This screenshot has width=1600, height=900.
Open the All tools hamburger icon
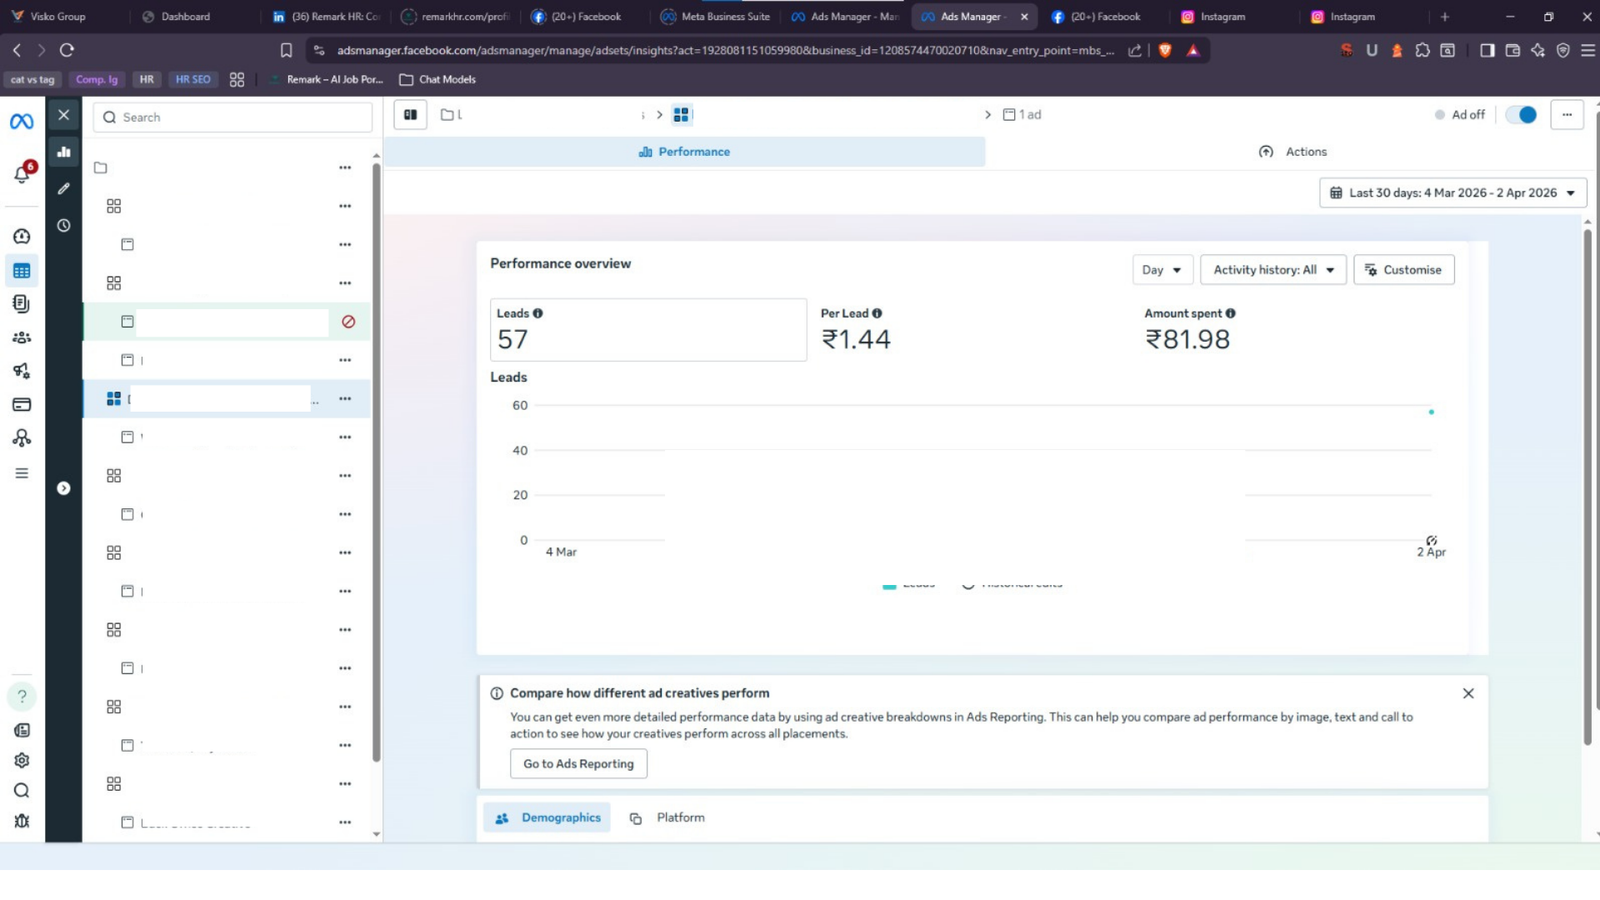(22, 473)
